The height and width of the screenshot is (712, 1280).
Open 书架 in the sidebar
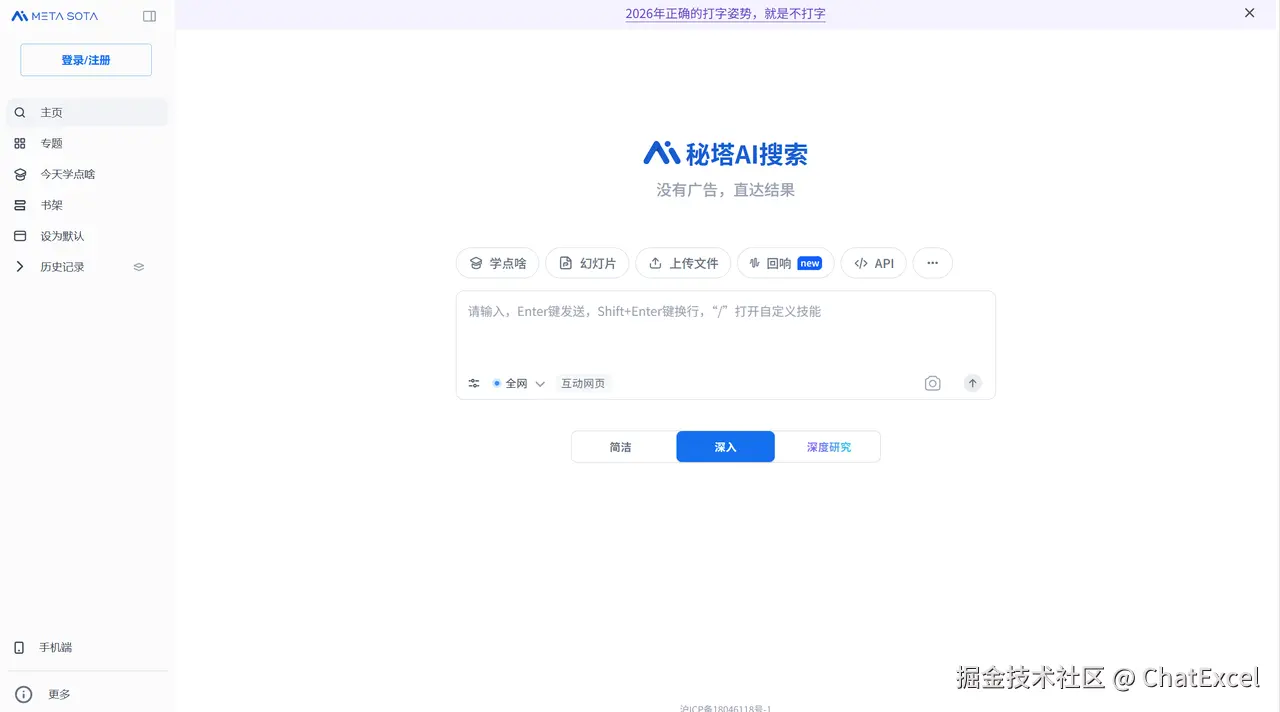point(86,205)
